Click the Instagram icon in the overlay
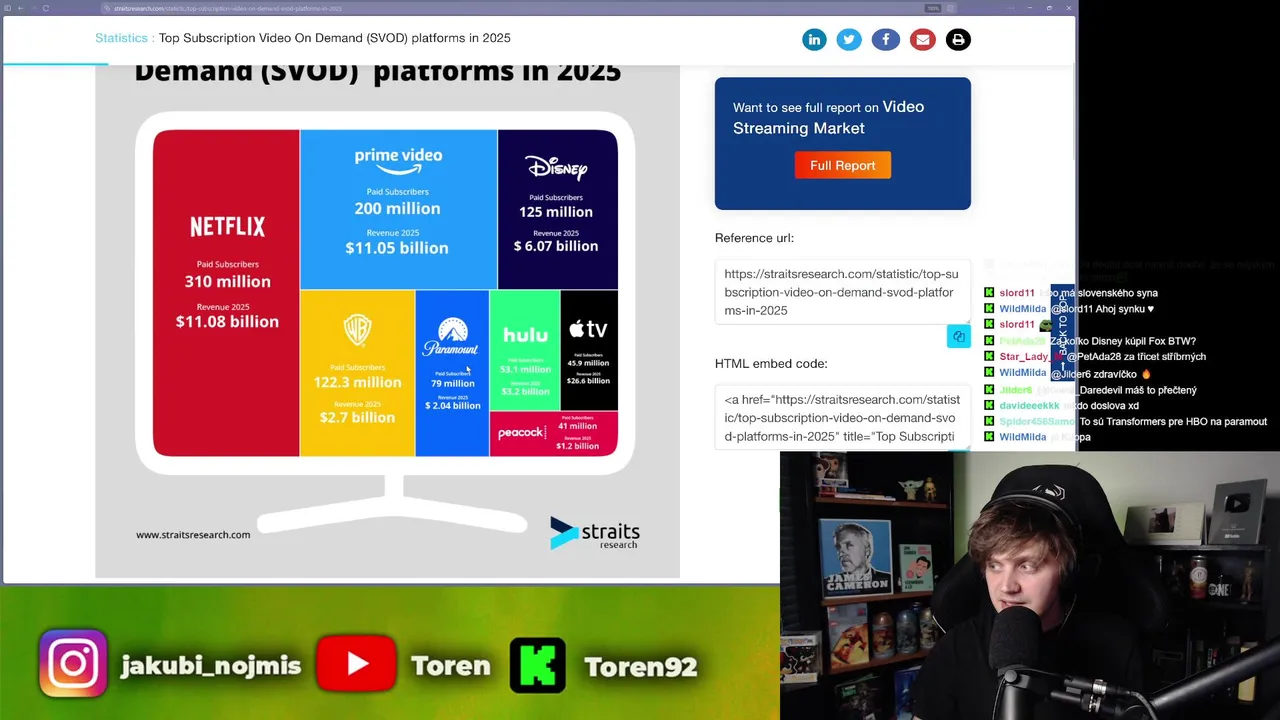The image size is (1280, 720). tap(74, 663)
